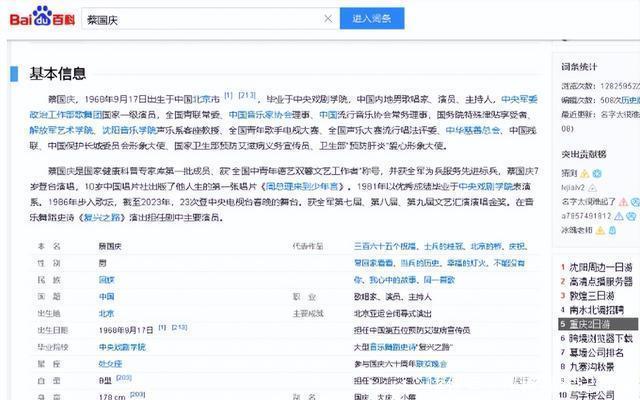Click contributor name a7857491812
Screen dimensions: 640x400
tap(586, 216)
